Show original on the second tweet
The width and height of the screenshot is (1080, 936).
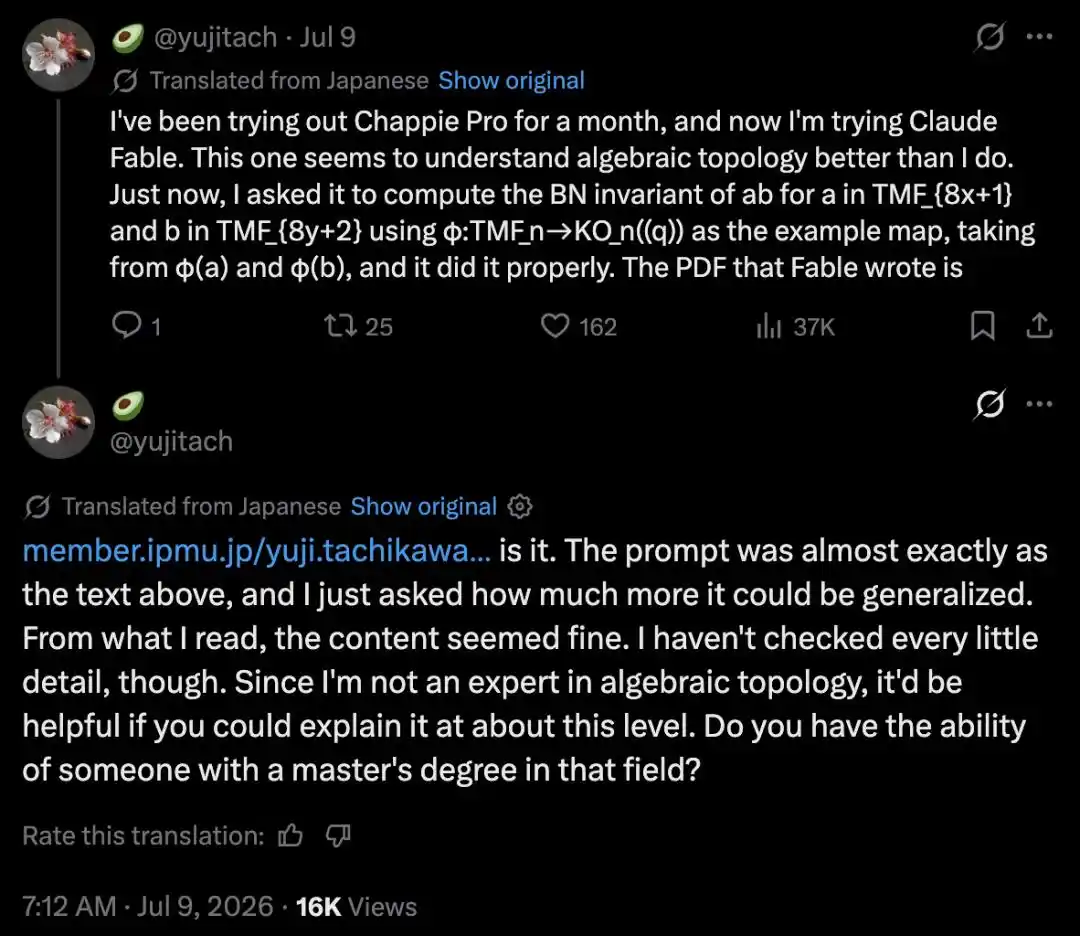pyautogui.click(x=424, y=507)
